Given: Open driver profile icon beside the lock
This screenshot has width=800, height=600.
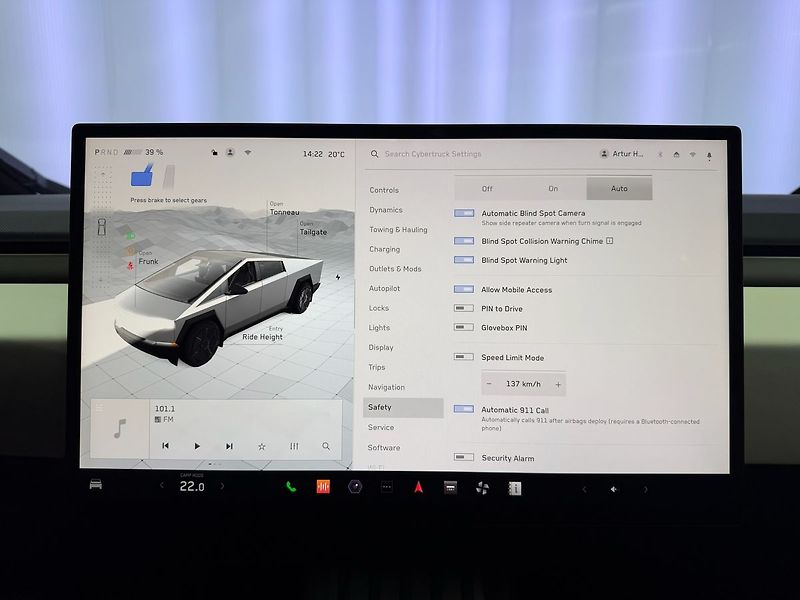Looking at the screenshot, I should [230, 152].
